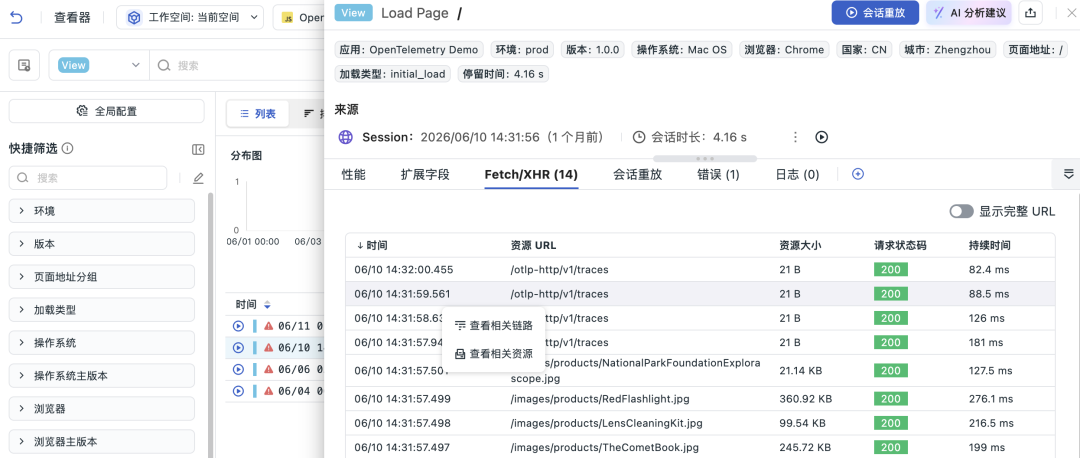Select 查看相关链路 in the context menu

point(494,326)
